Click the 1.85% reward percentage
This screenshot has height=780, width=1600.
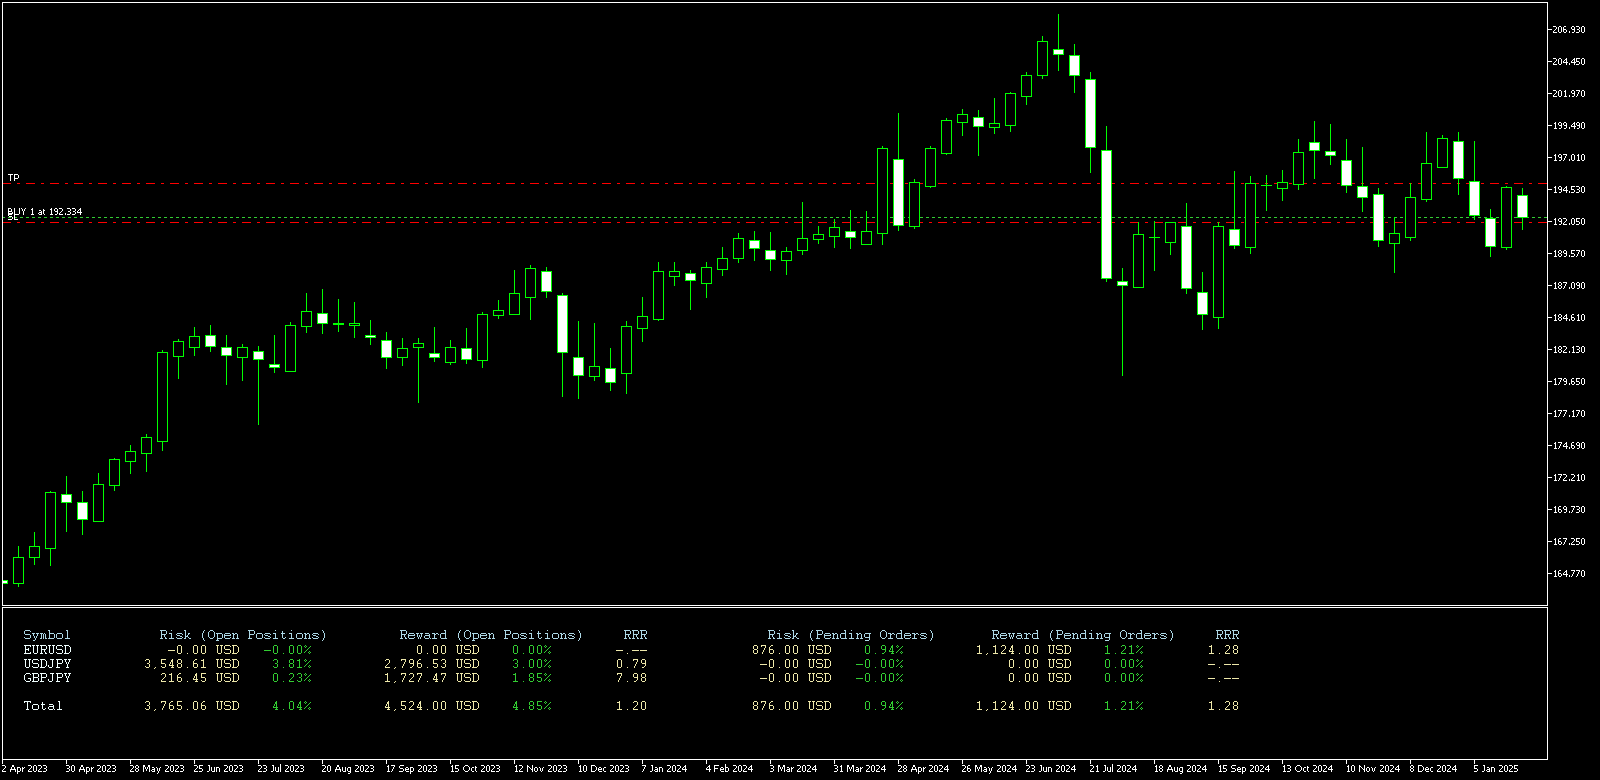532,678
